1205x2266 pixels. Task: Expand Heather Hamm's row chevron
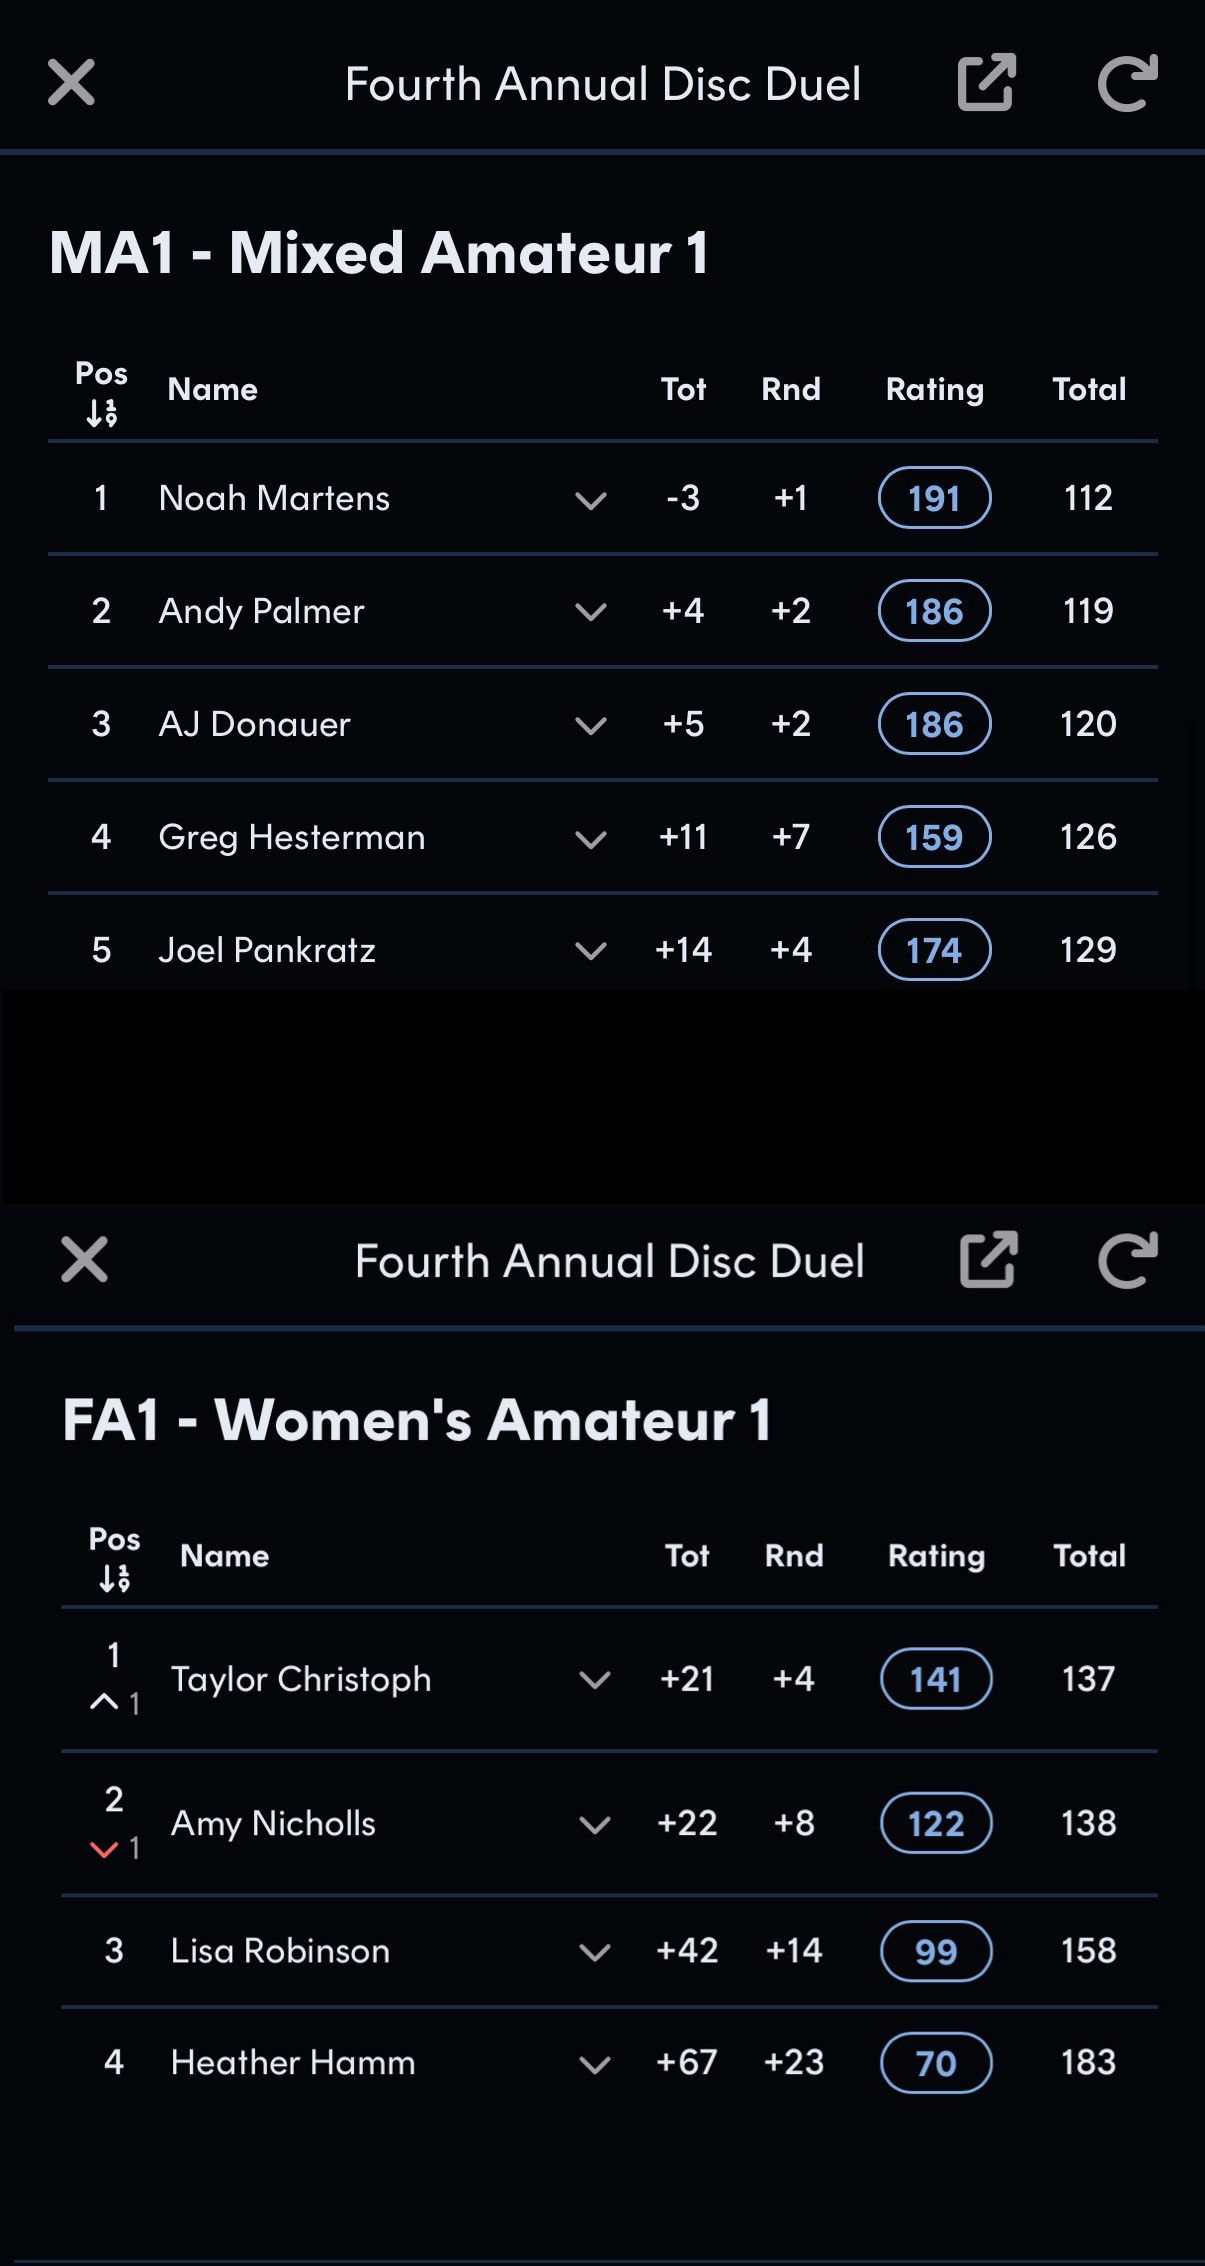(595, 2064)
